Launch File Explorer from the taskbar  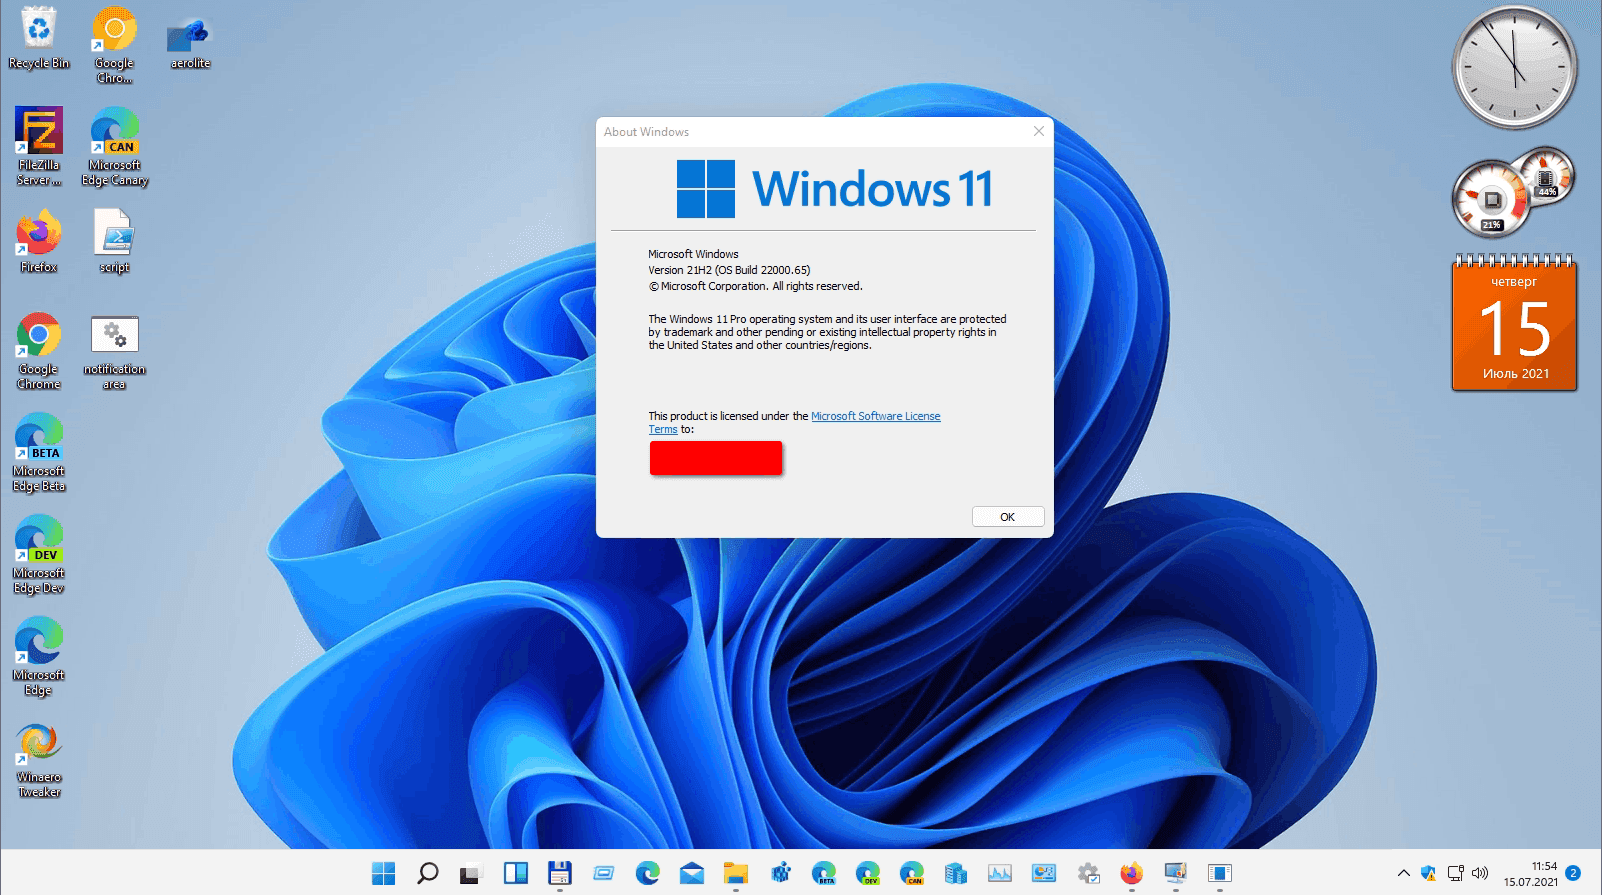pyautogui.click(x=735, y=873)
